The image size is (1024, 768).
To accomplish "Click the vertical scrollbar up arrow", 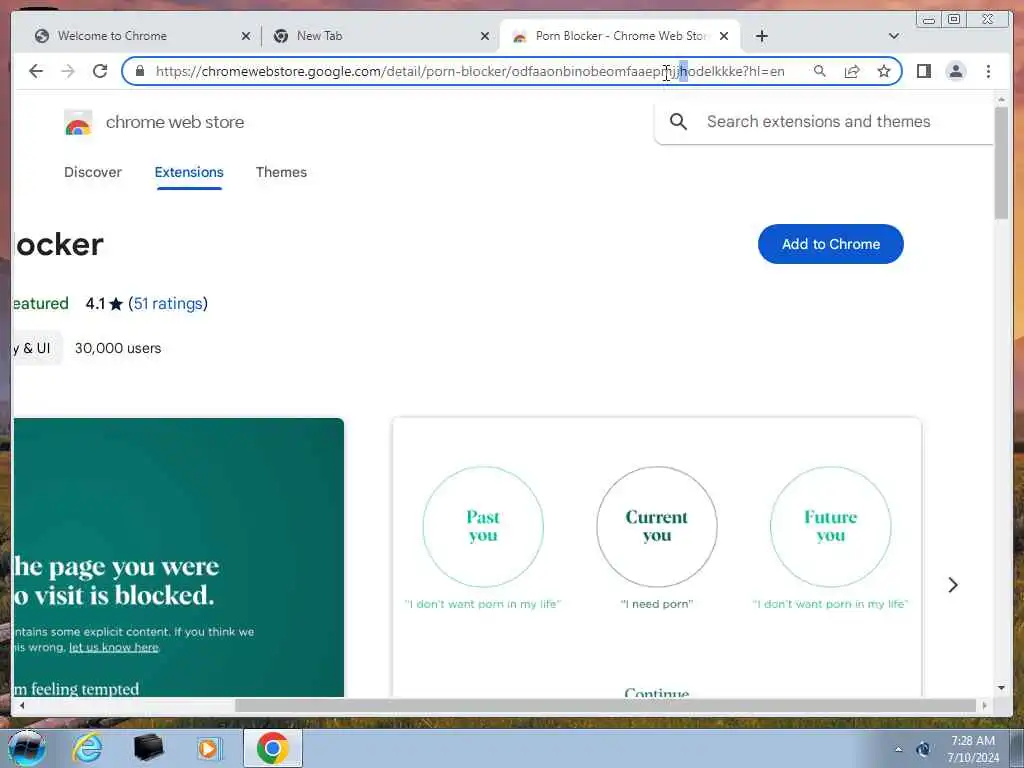I will coord(1001,99).
